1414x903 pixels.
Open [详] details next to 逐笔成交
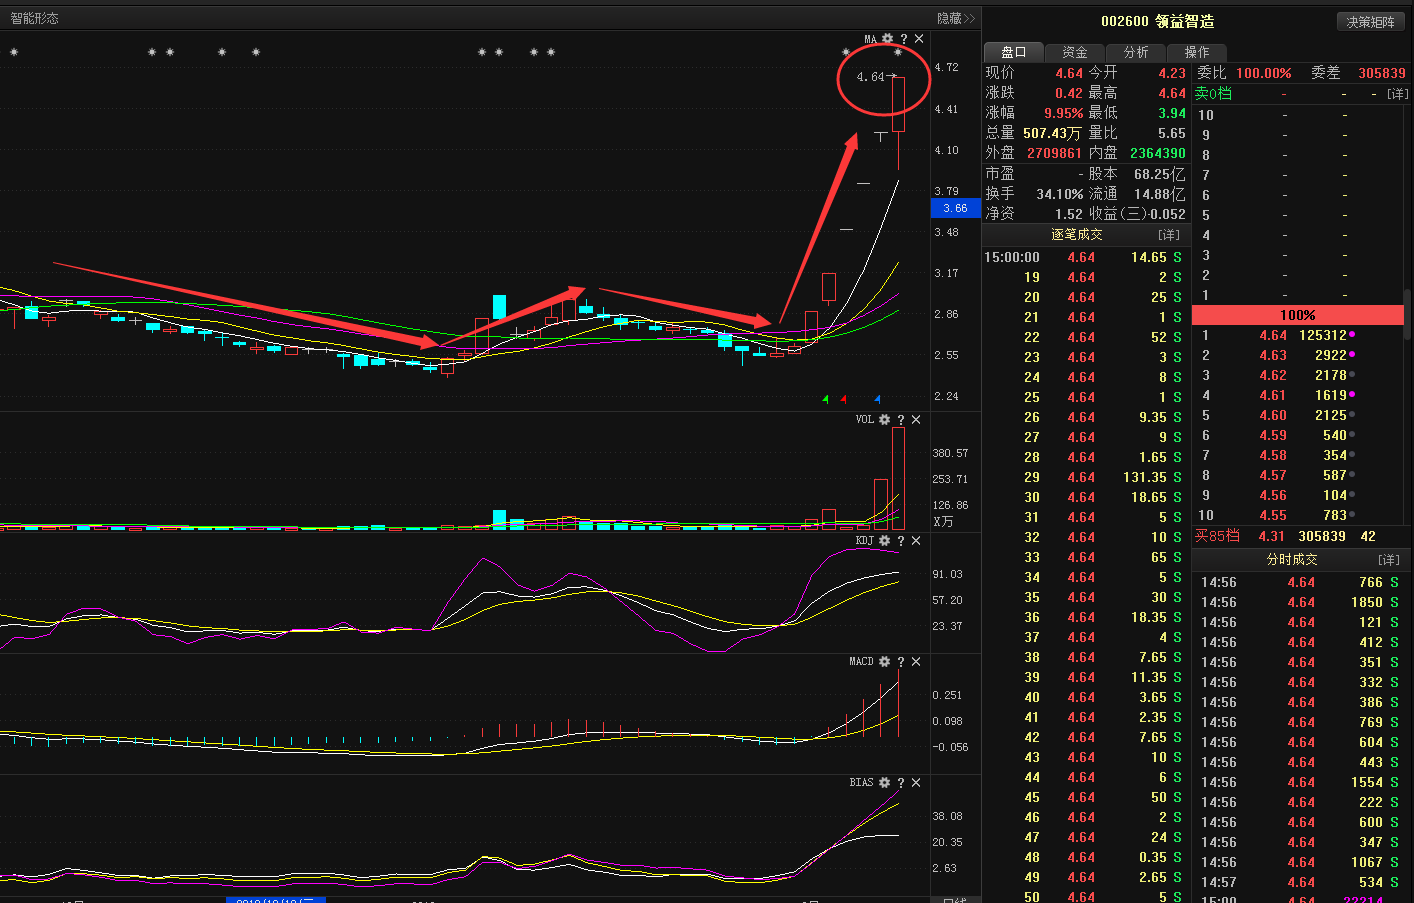(x=1169, y=235)
